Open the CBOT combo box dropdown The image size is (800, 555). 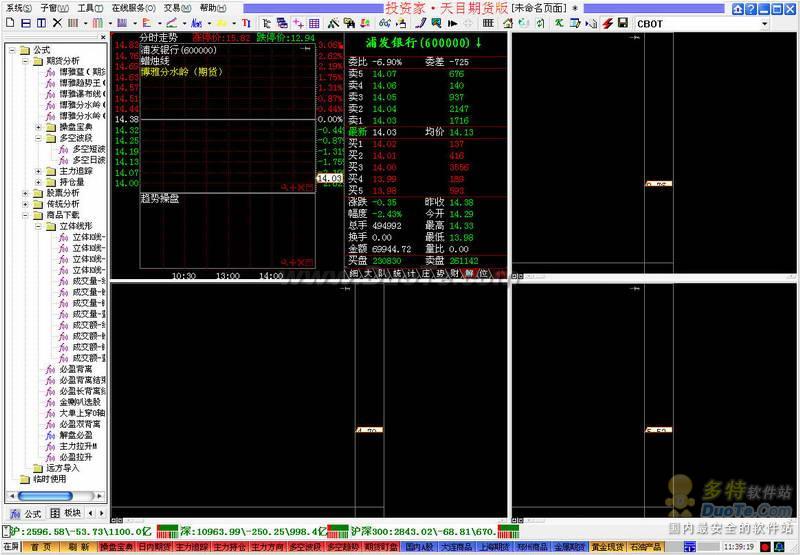[764, 24]
